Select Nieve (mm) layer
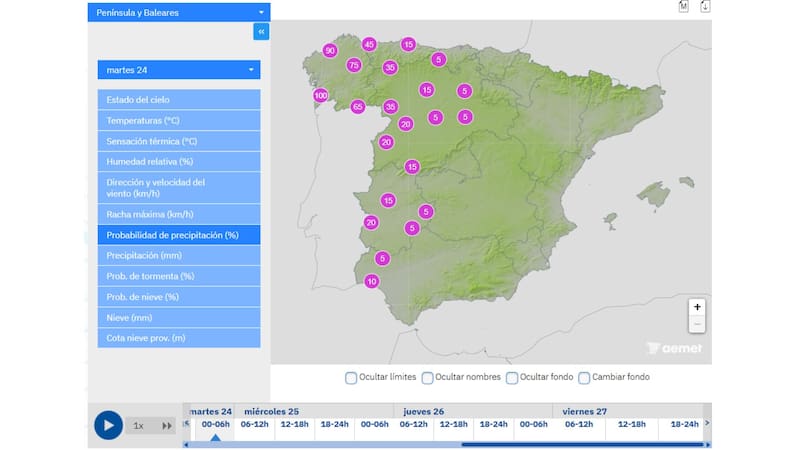Viewport: 800px width, 450px height. (179, 317)
